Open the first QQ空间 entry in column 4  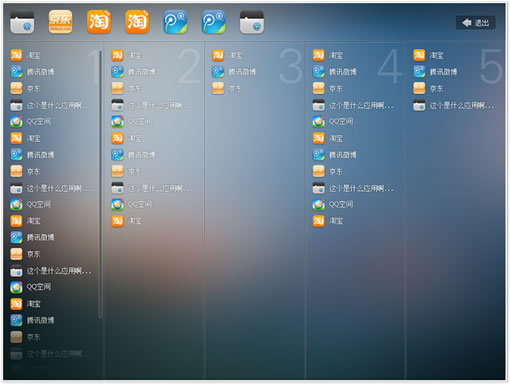point(333,122)
